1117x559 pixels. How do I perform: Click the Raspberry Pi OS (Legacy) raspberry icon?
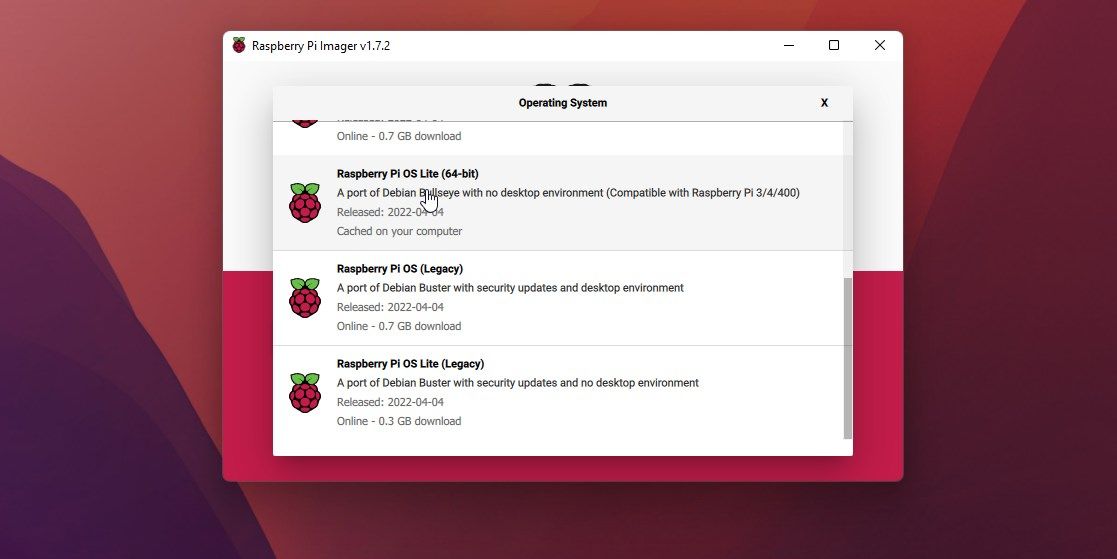[x=305, y=298]
